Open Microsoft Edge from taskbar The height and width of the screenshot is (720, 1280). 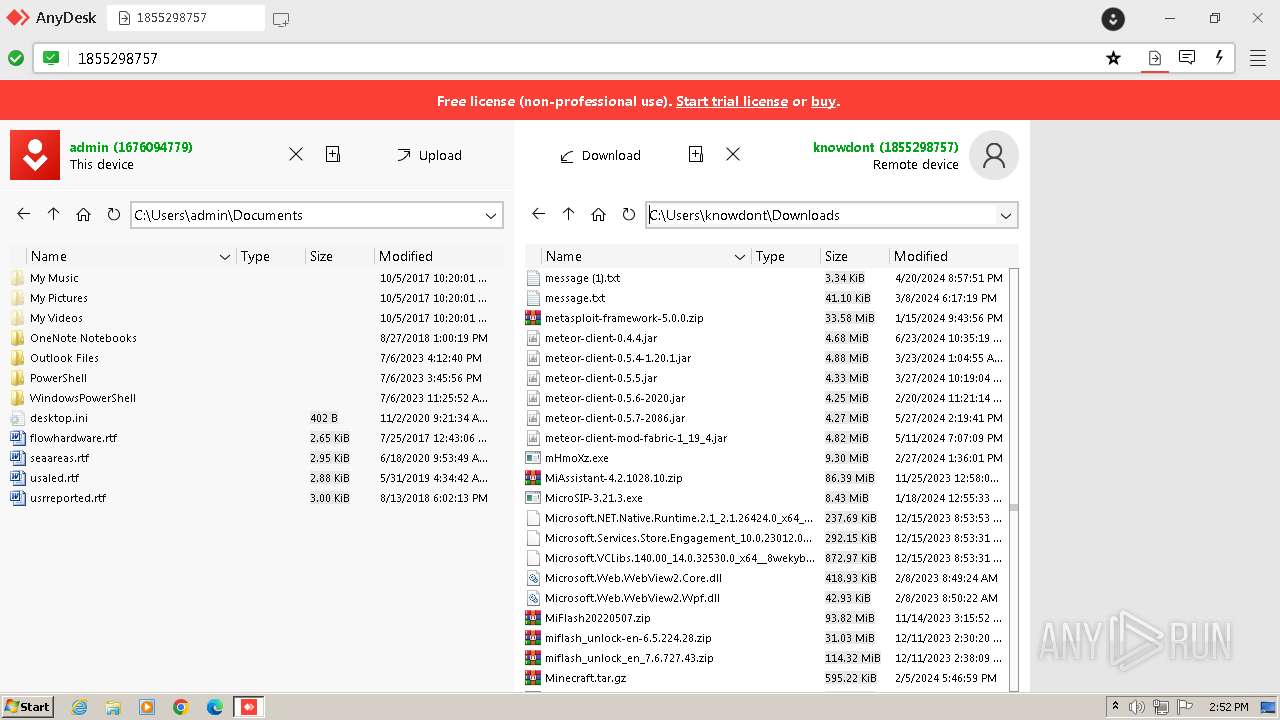pyautogui.click(x=215, y=707)
